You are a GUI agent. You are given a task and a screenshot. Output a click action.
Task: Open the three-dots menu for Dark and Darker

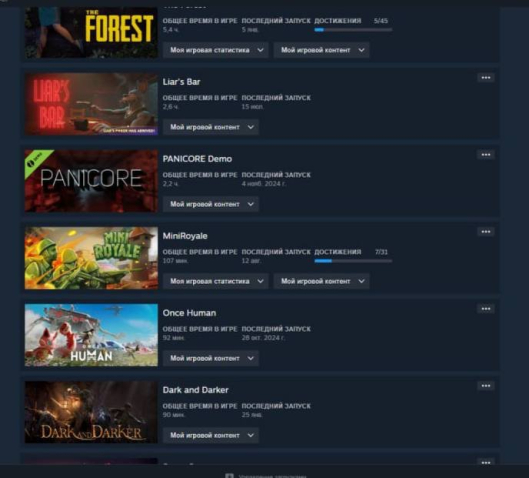[x=486, y=386]
